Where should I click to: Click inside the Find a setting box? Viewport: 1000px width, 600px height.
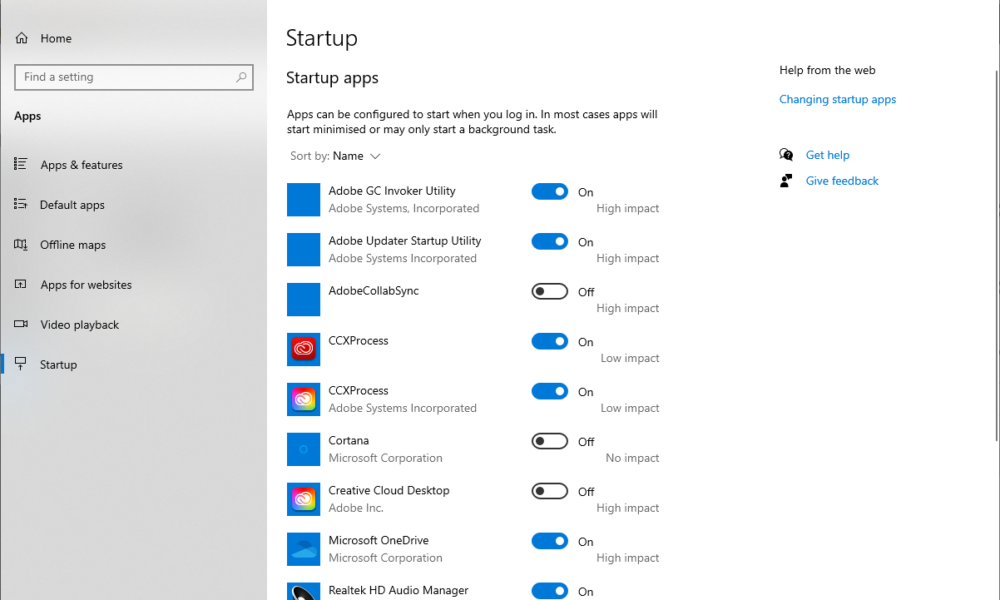(x=120, y=77)
